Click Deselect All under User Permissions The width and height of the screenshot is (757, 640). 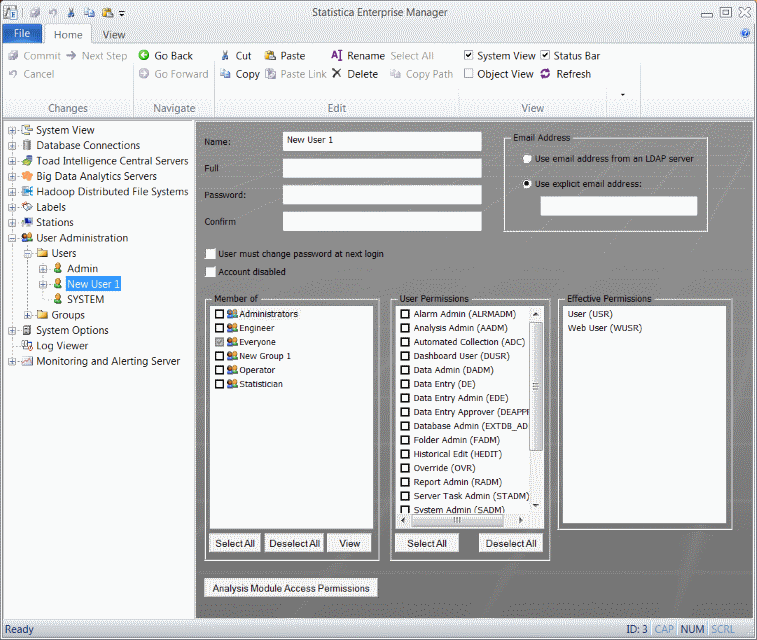point(510,543)
